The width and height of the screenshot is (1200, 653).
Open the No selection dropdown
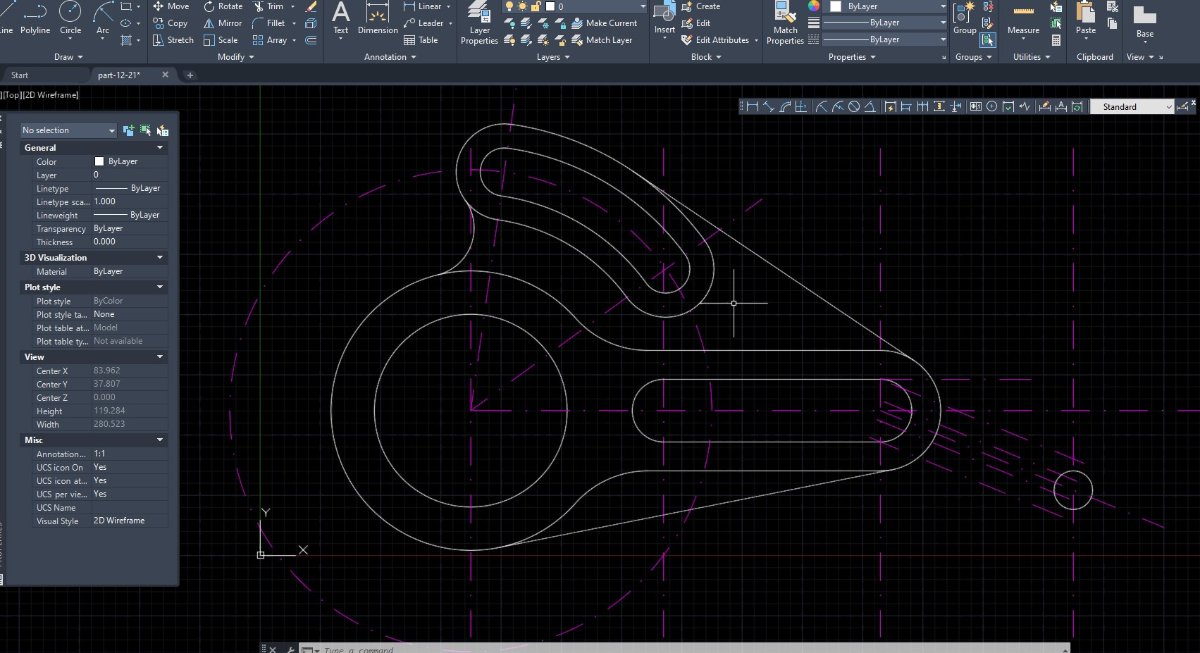tap(69, 130)
